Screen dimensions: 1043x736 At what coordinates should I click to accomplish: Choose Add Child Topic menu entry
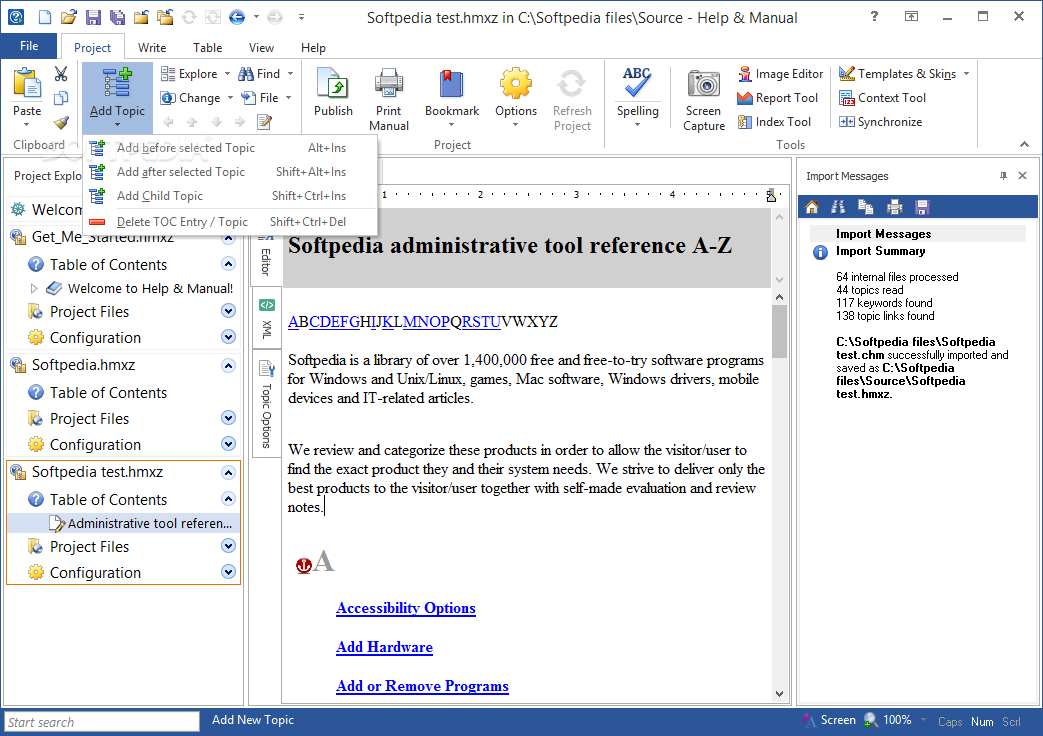pyautogui.click(x=230, y=196)
